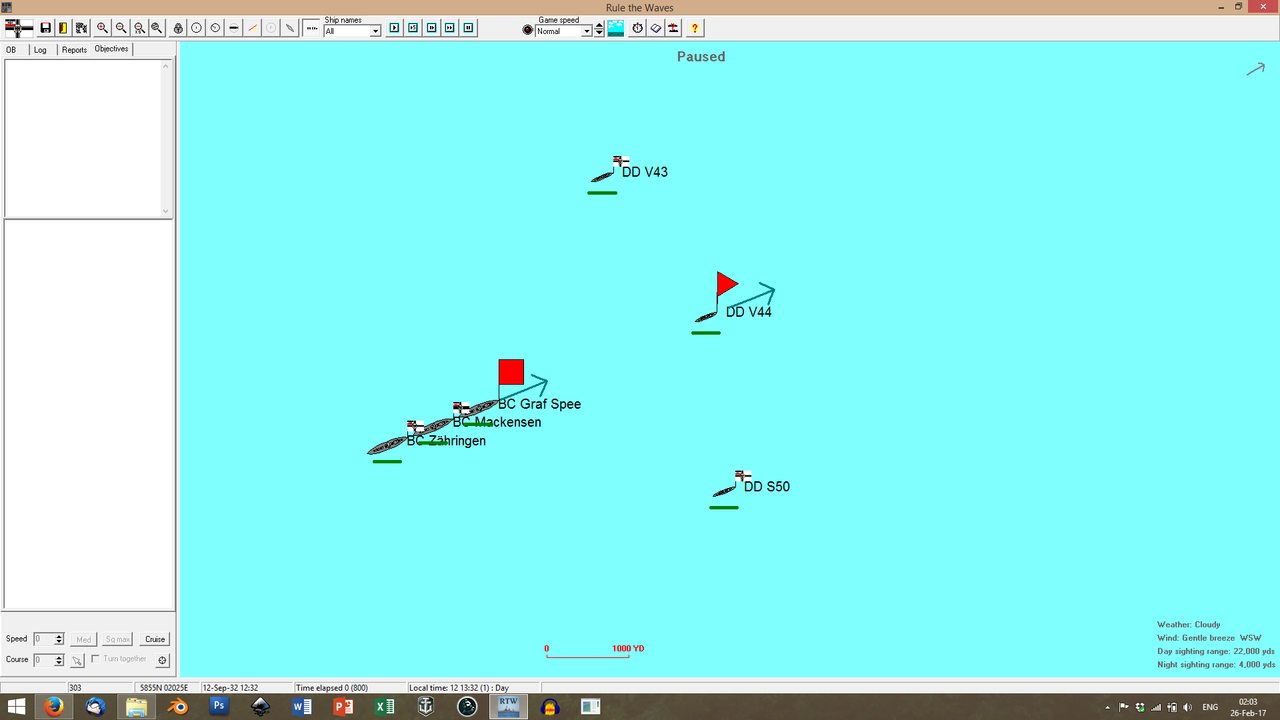Select the course pointer tool near Course field

(77, 660)
